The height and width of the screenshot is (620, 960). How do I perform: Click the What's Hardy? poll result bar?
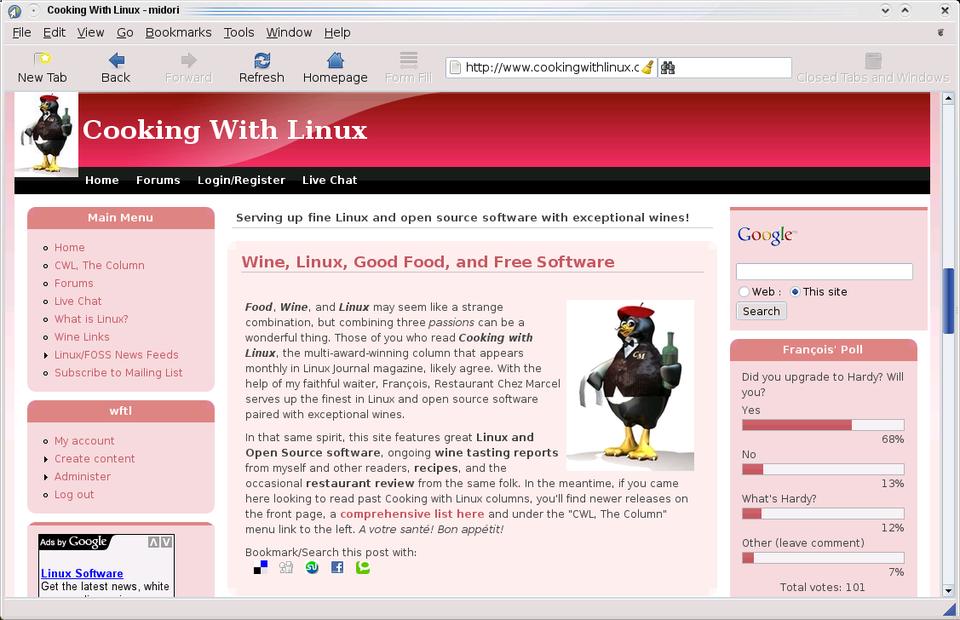823,514
